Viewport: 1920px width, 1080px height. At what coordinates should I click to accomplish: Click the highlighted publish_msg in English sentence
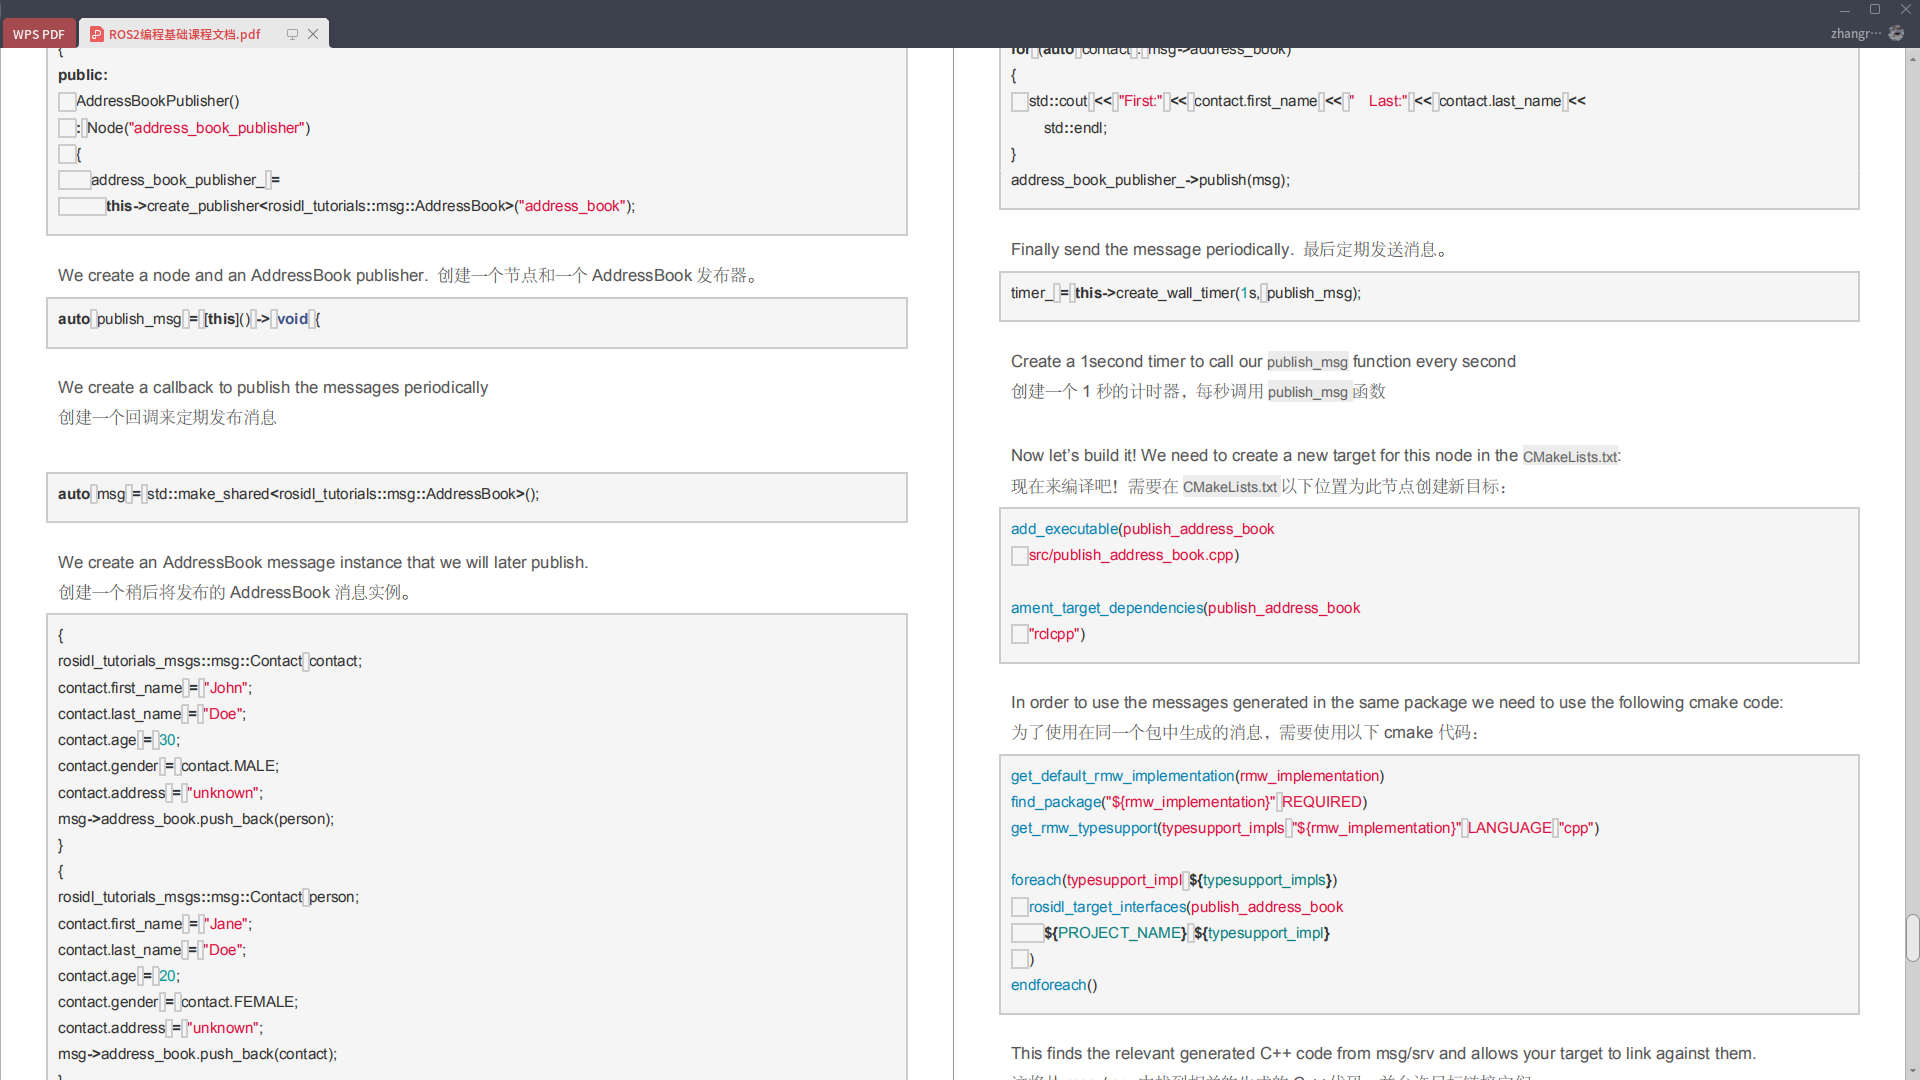point(1307,362)
